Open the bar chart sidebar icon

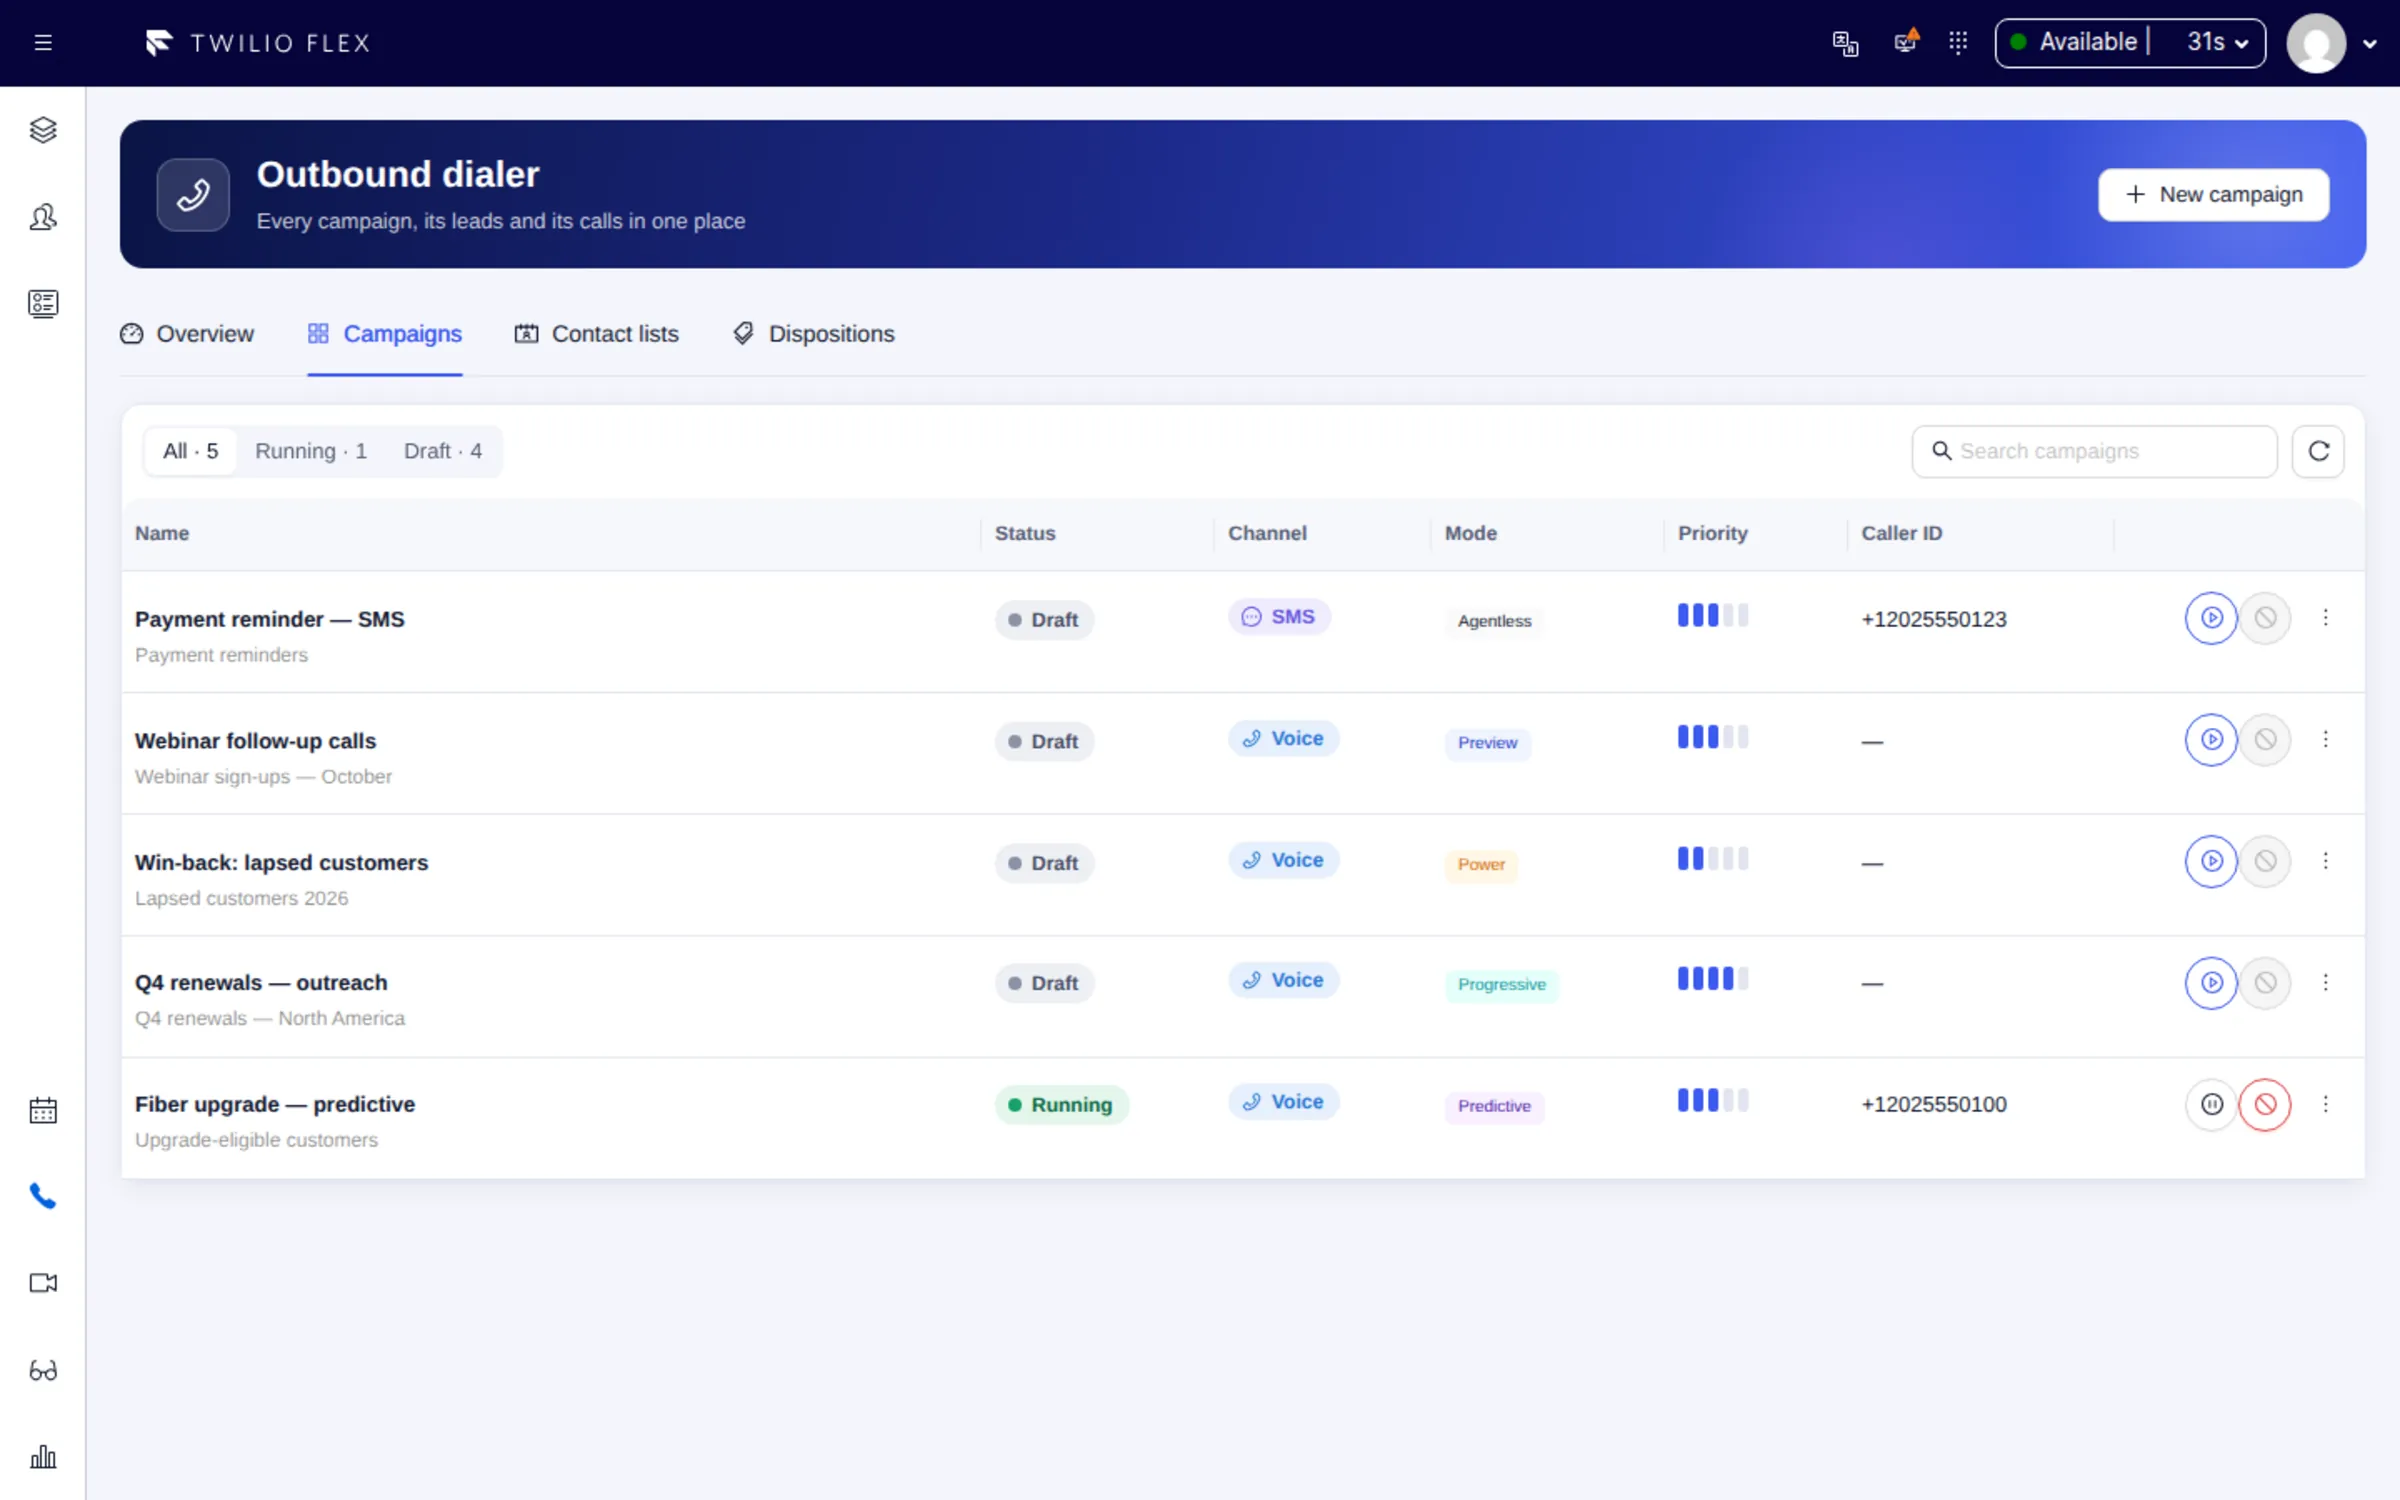pos(43,1457)
